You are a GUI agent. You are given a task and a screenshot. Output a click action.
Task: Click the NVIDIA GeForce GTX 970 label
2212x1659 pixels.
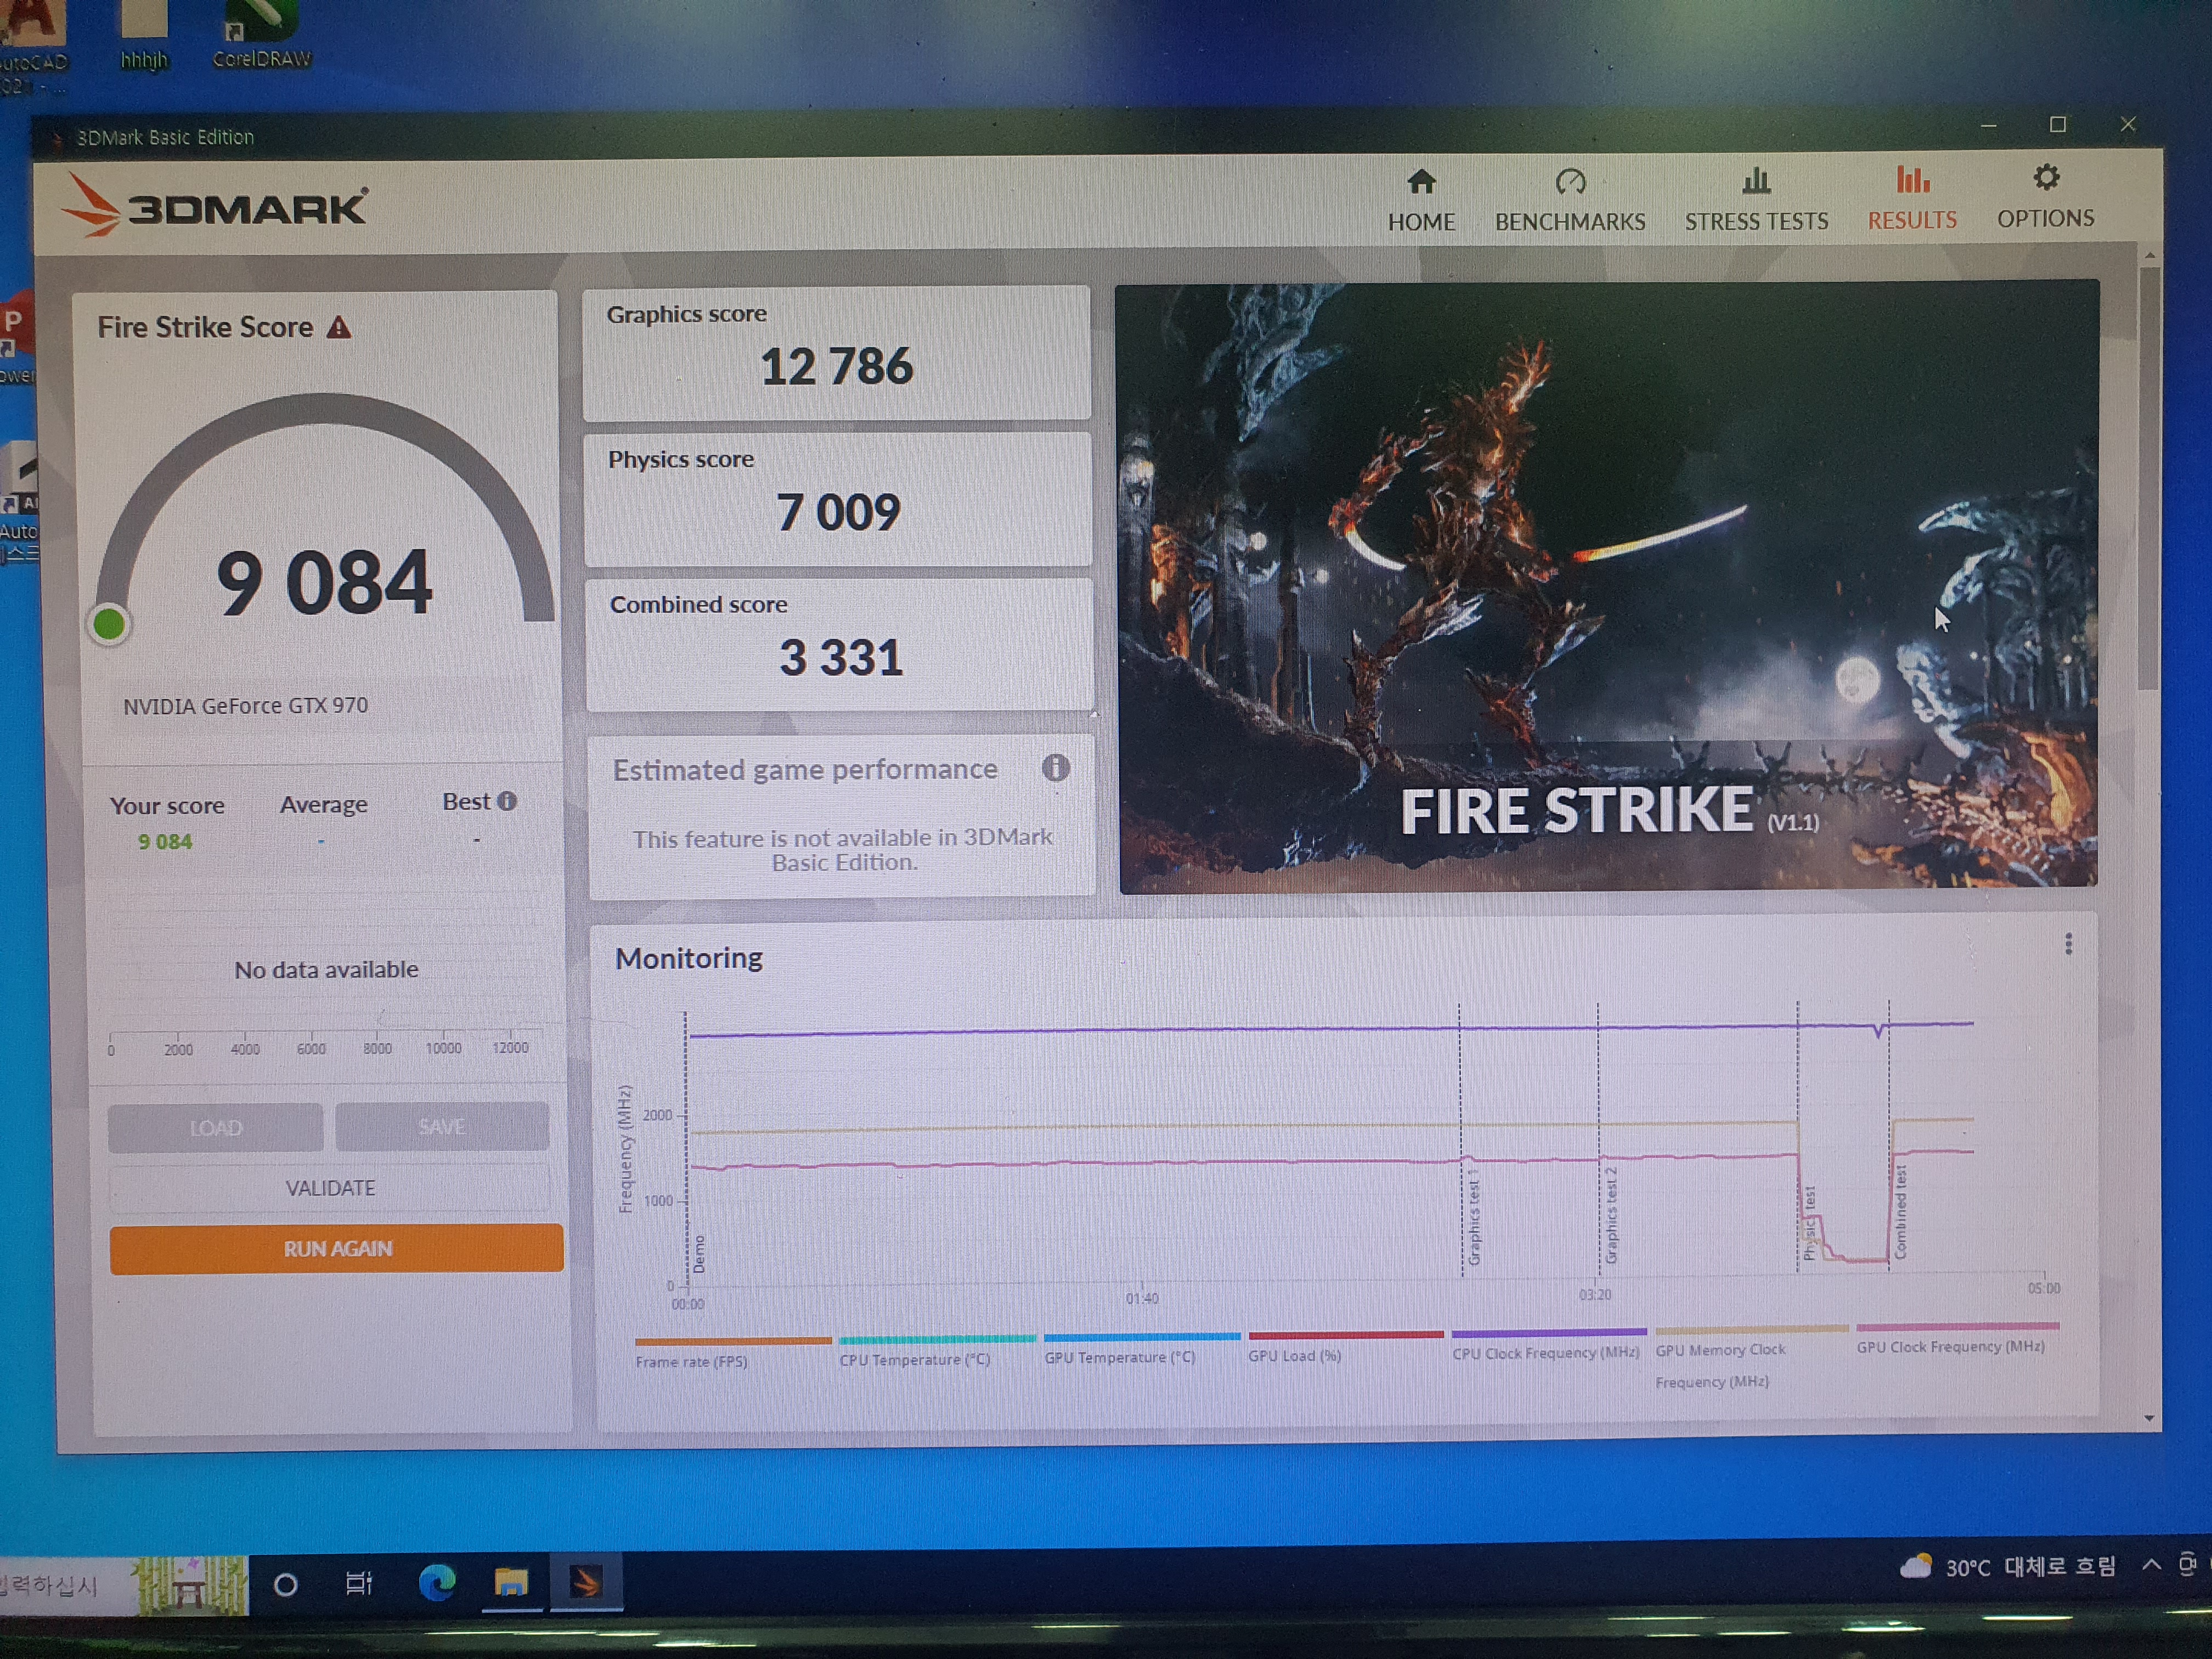(245, 706)
